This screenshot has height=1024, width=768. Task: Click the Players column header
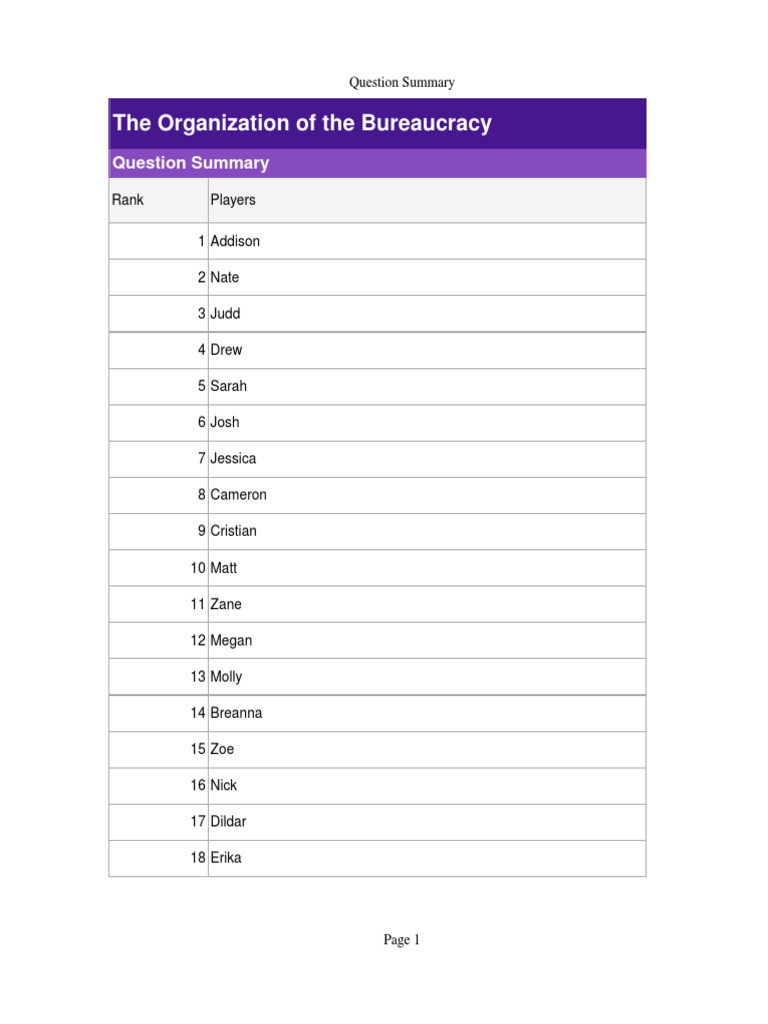point(233,200)
